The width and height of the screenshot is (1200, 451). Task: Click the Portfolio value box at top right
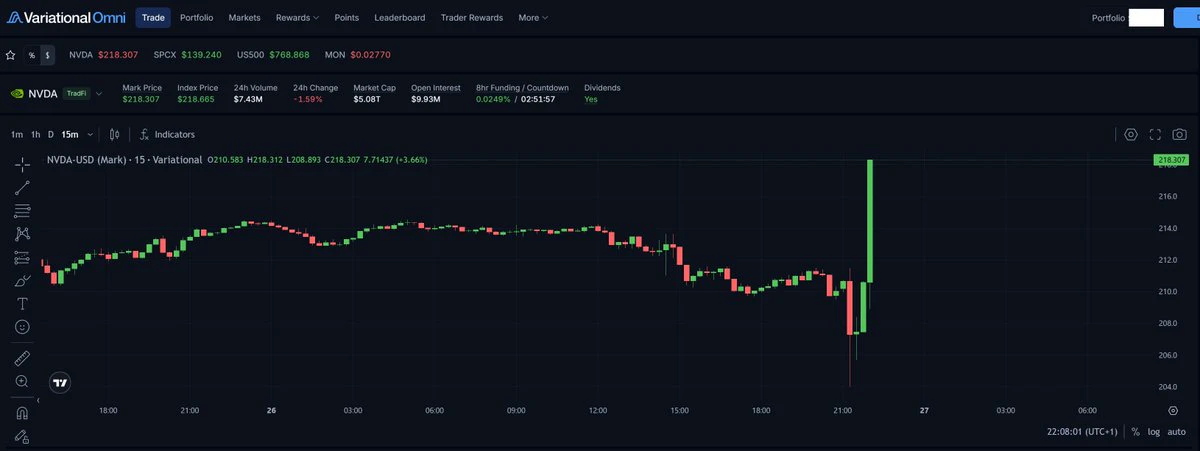[1146, 17]
